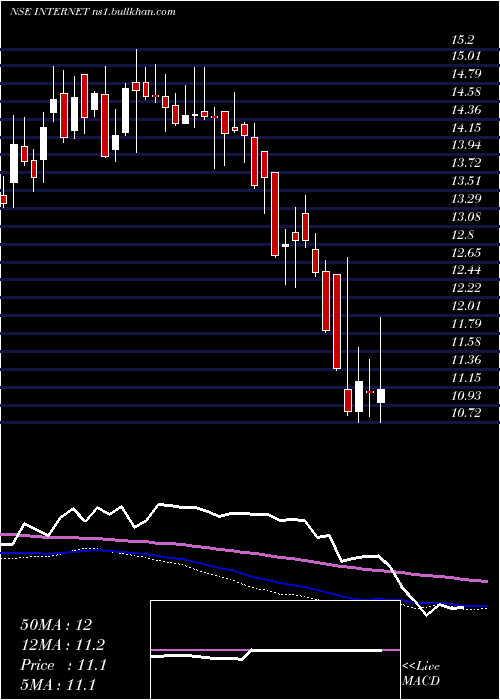Screen dimensions: 500x700
Task: Select the 11.79 axis label
Action: [x=466, y=323]
